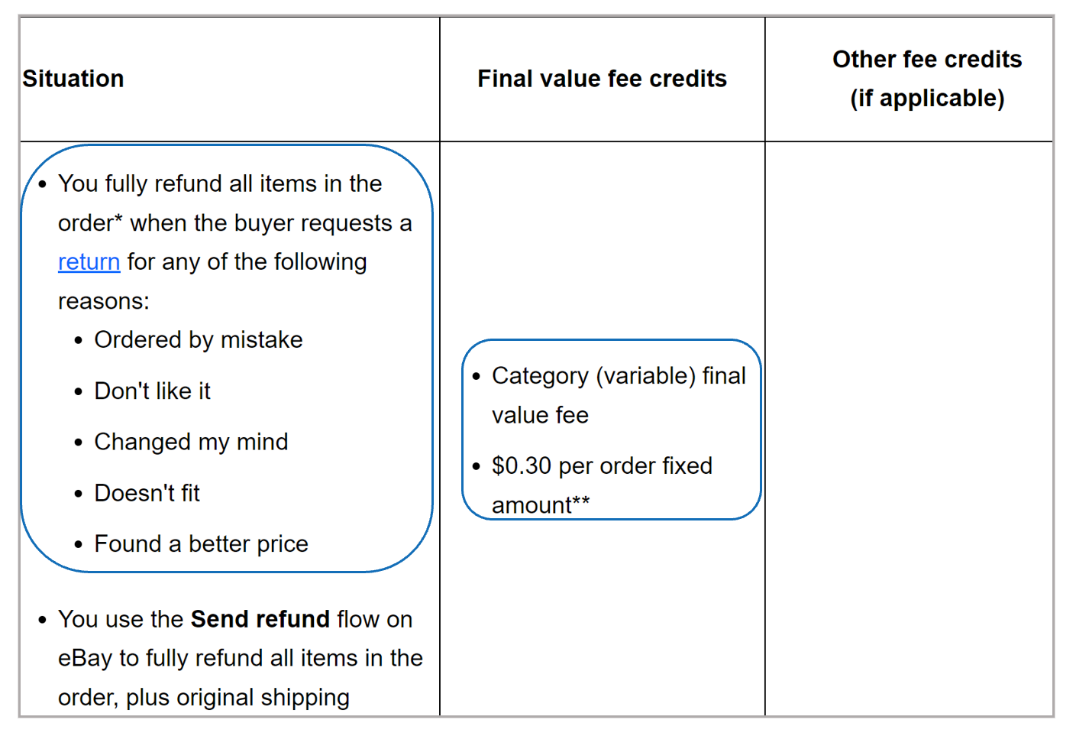Click the "amount**" footnote text
1076x736 pixels.
[x=540, y=505]
